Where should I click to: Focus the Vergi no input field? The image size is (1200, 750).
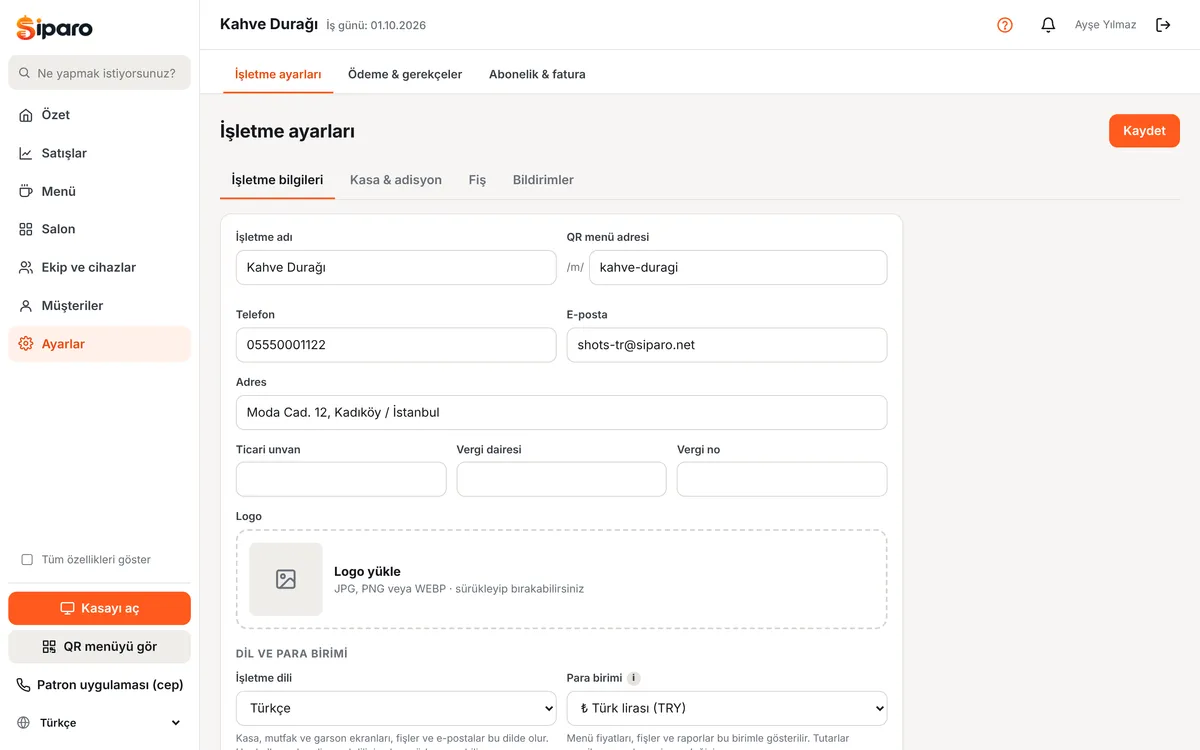[x=782, y=479]
